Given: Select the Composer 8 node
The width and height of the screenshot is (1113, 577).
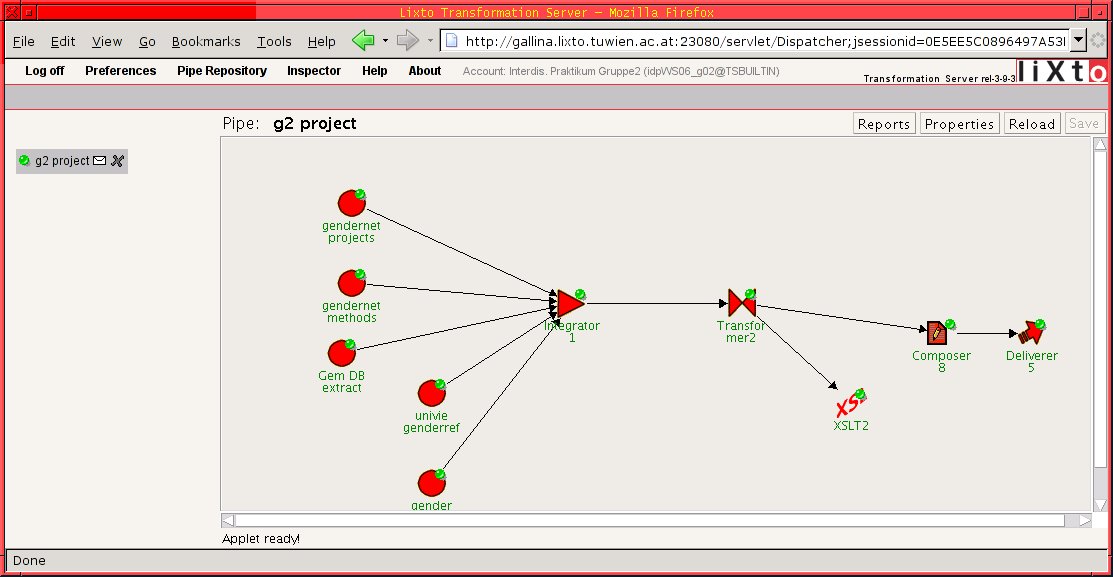Looking at the screenshot, I should [x=937, y=332].
